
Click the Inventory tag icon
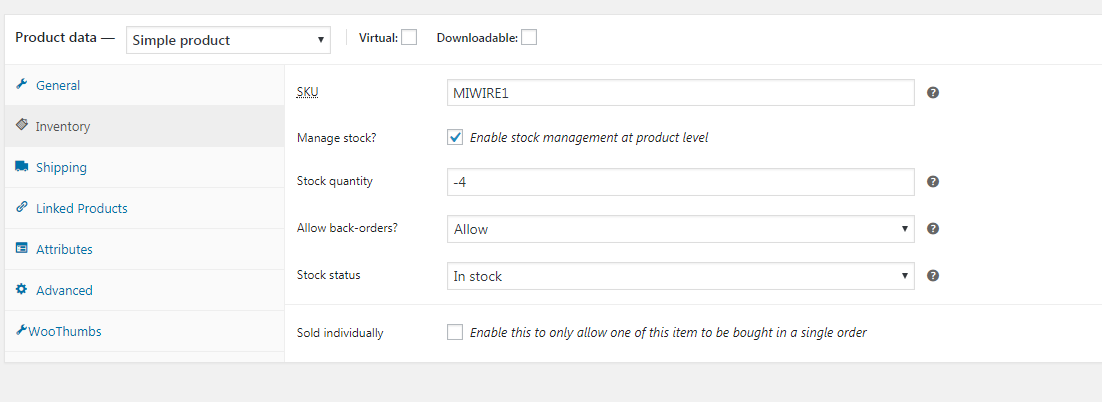pyautogui.click(x=21, y=126)
